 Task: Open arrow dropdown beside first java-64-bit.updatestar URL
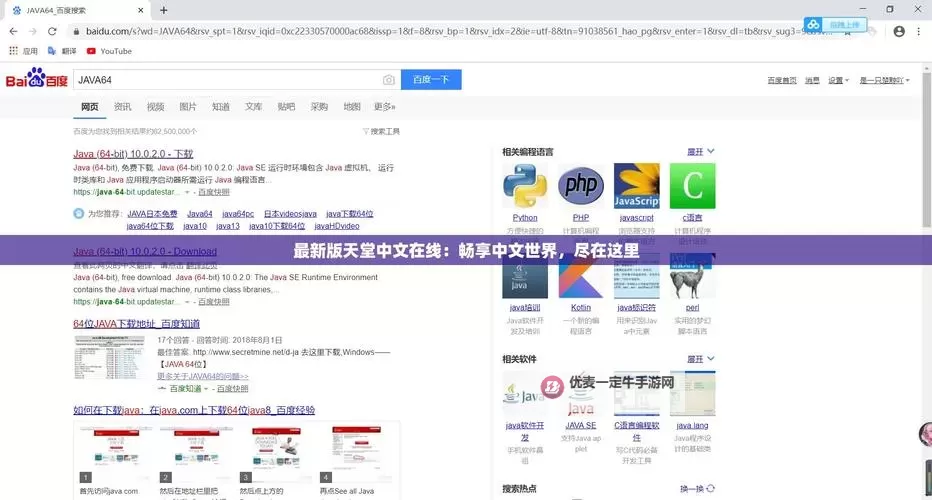click(x=187, y=193)
